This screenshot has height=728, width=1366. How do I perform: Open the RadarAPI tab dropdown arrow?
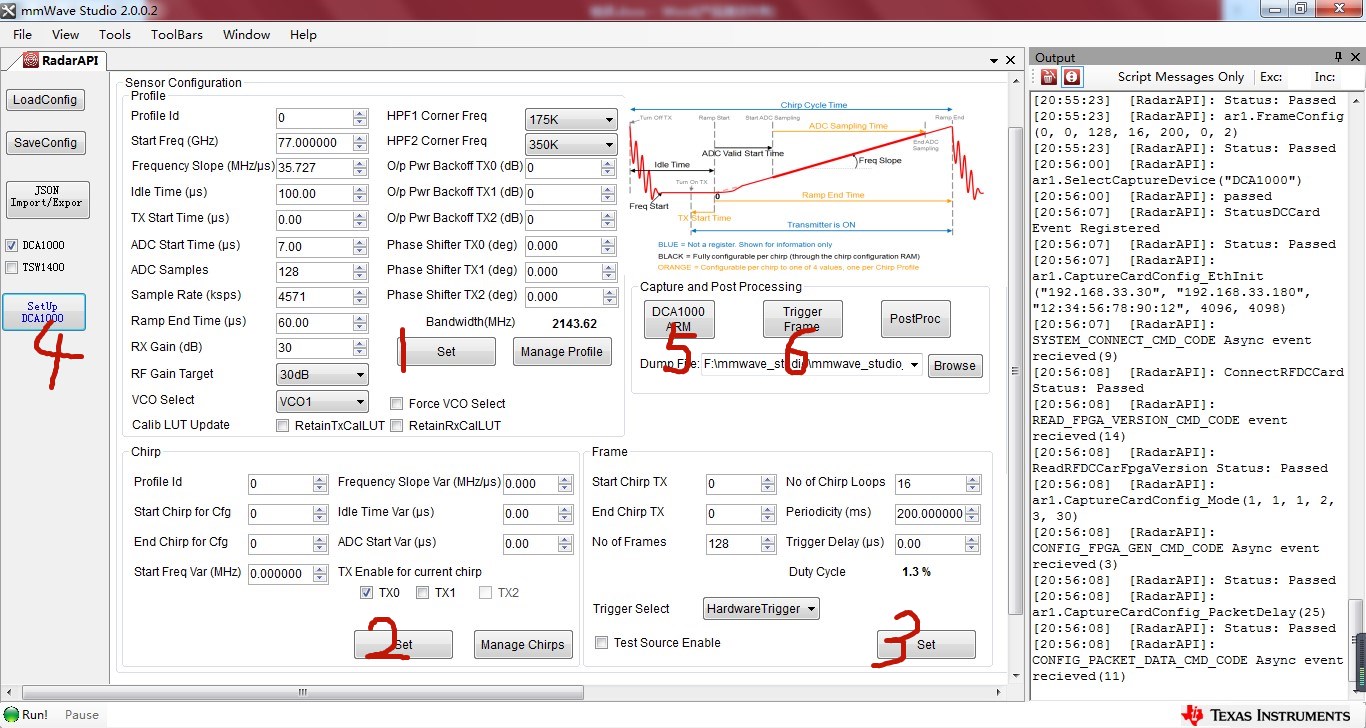pyautogui.click(x=994, y=60)
